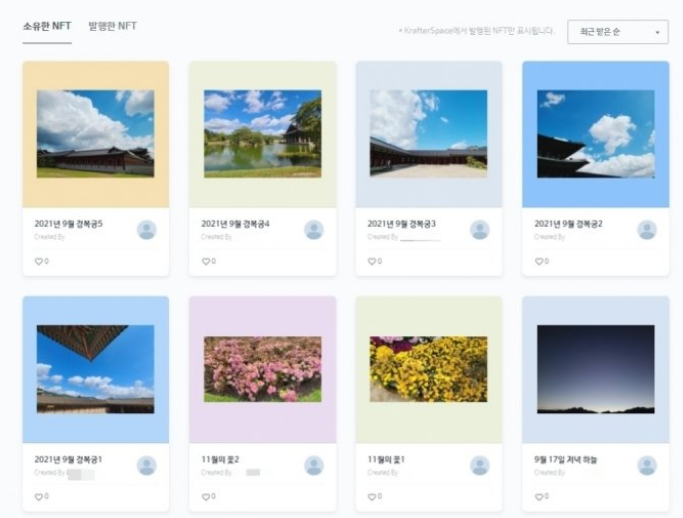Switch to 발행한 NFT tab
Image resolution: width=683 pixels, height=518 pixels.
113,26
